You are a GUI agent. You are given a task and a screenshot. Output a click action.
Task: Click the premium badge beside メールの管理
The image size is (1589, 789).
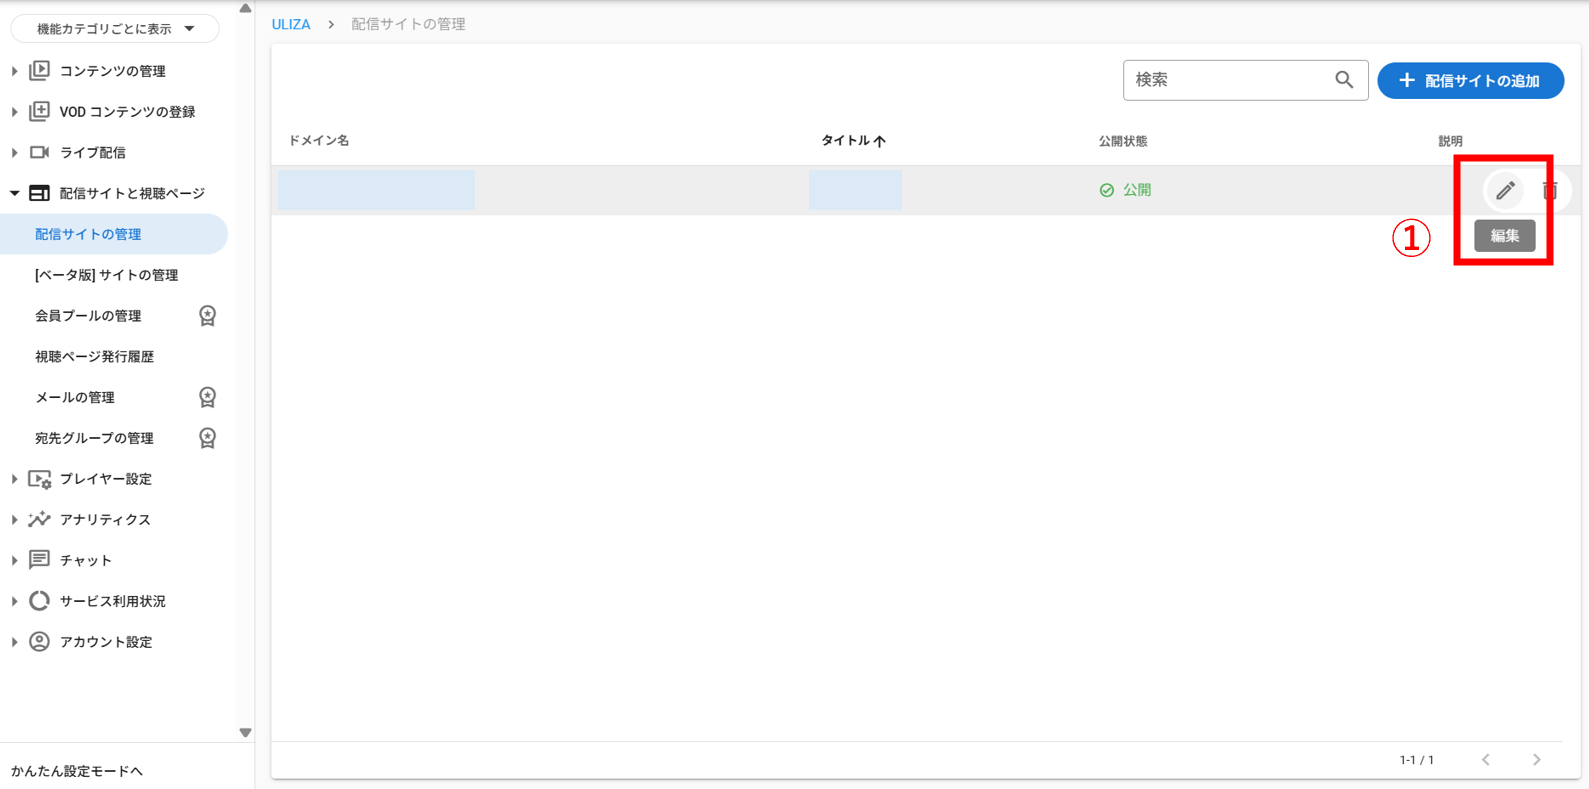click(207, 397)
